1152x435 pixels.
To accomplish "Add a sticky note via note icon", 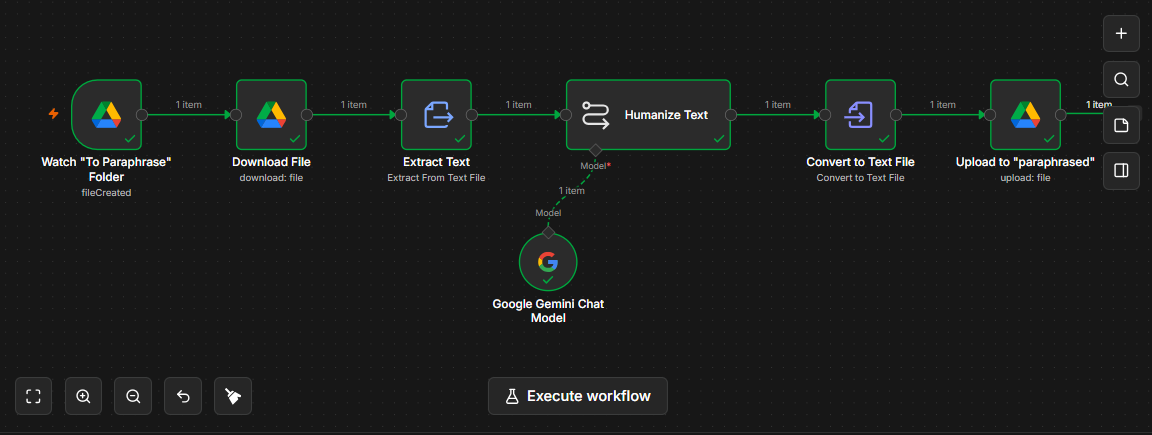I will pos(1121,125).
